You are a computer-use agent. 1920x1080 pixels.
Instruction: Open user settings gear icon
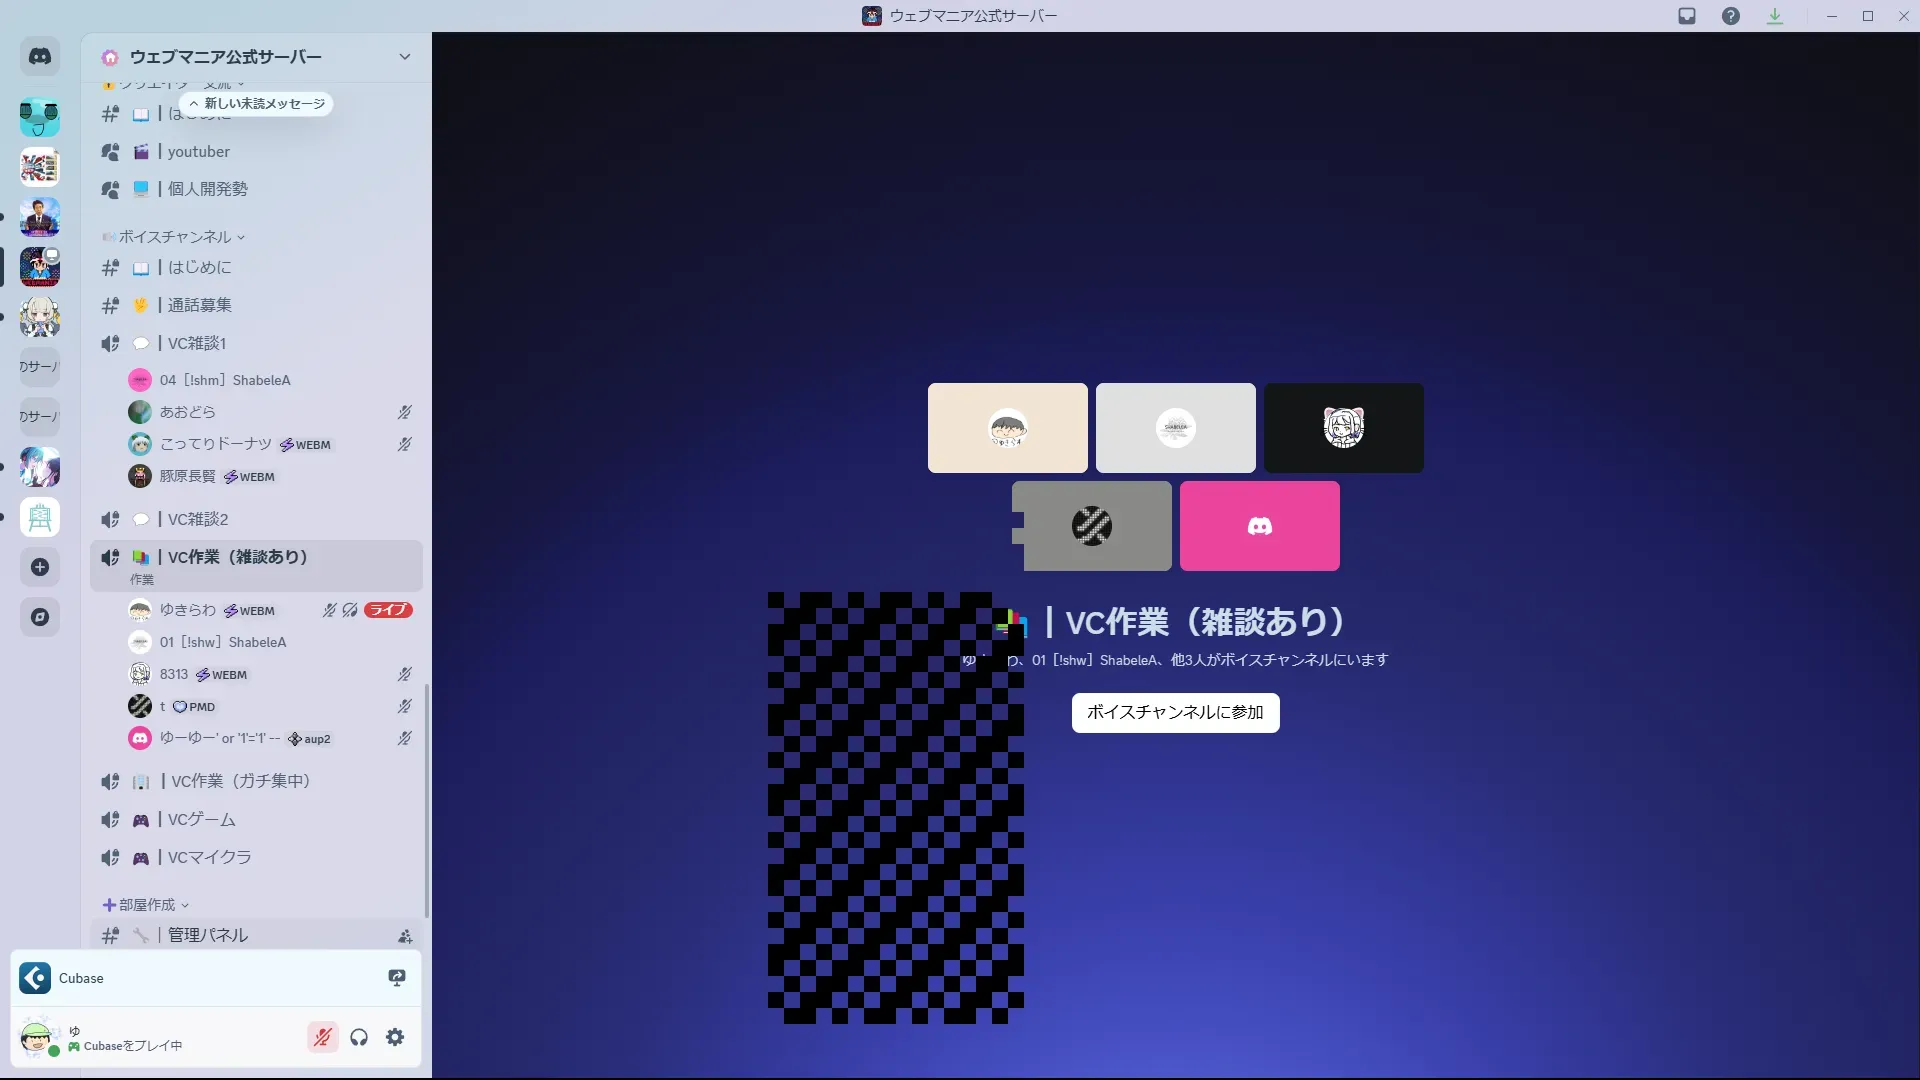(x=395, y=1037)
